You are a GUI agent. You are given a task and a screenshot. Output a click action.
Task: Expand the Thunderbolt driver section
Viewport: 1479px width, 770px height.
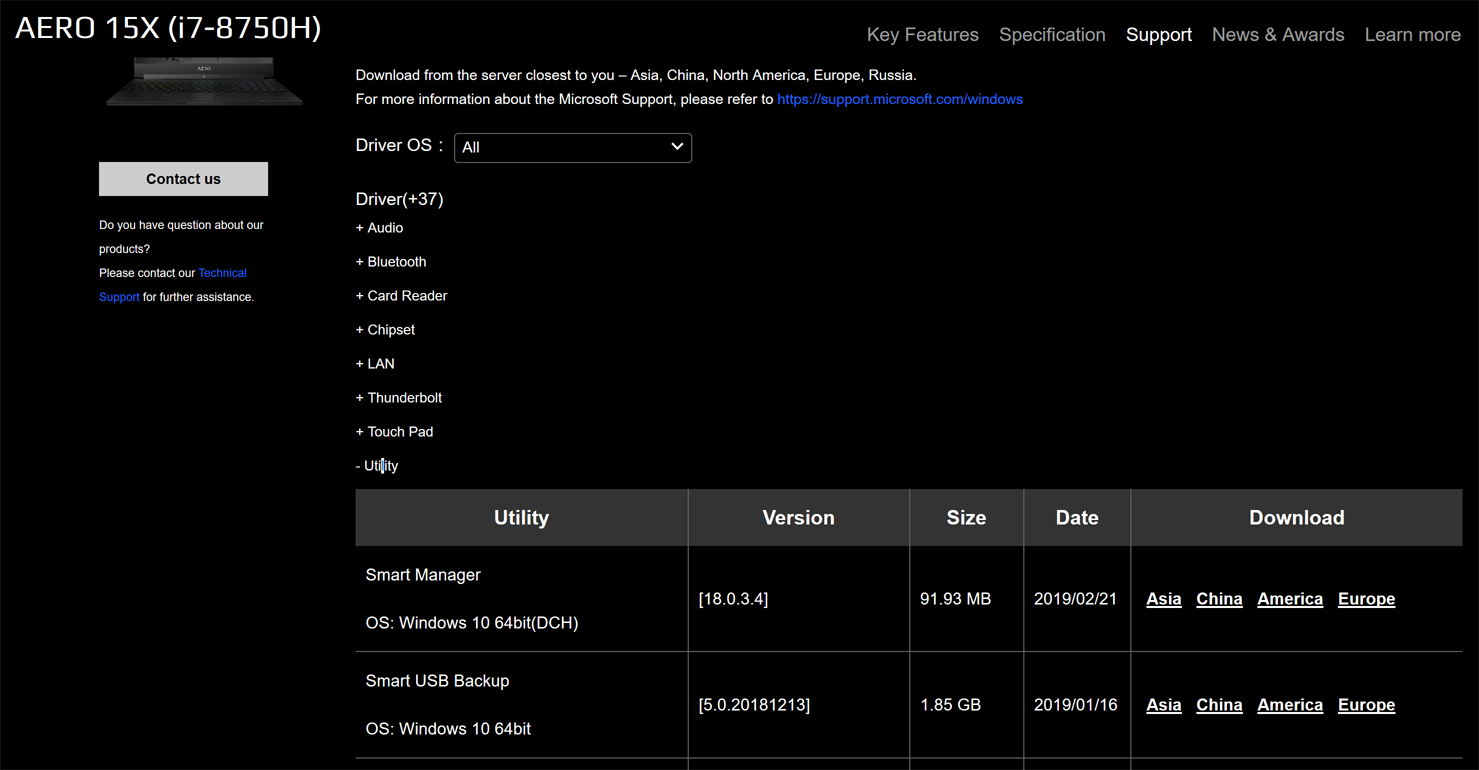(399, 398)
